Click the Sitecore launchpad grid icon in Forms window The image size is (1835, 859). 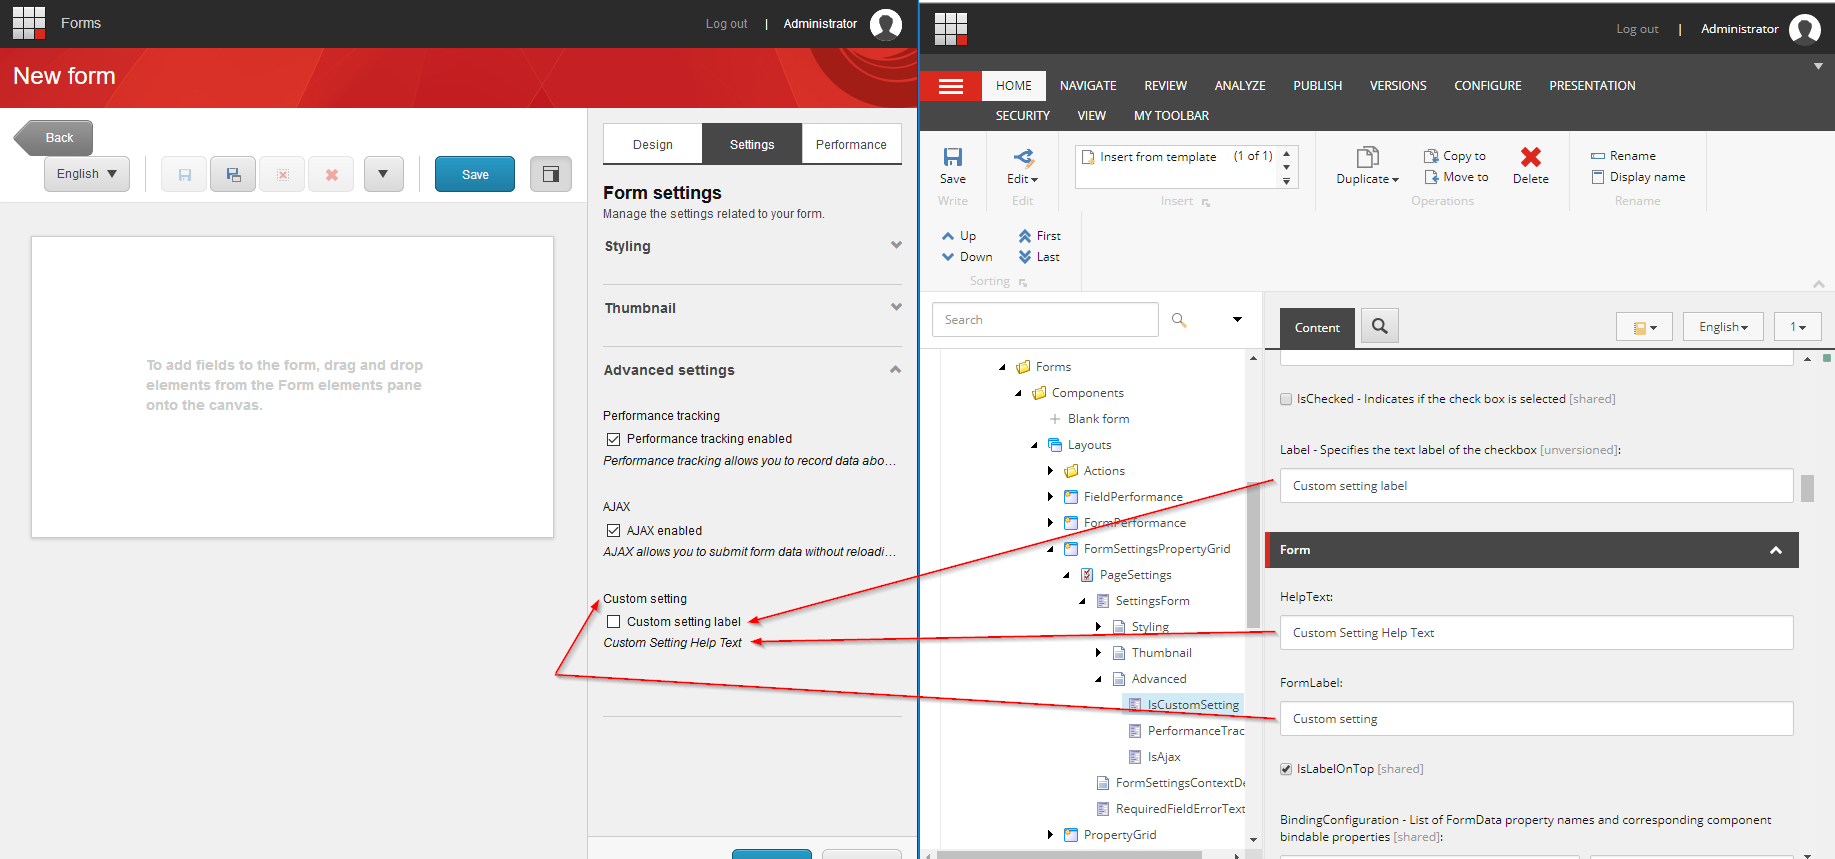29,23
